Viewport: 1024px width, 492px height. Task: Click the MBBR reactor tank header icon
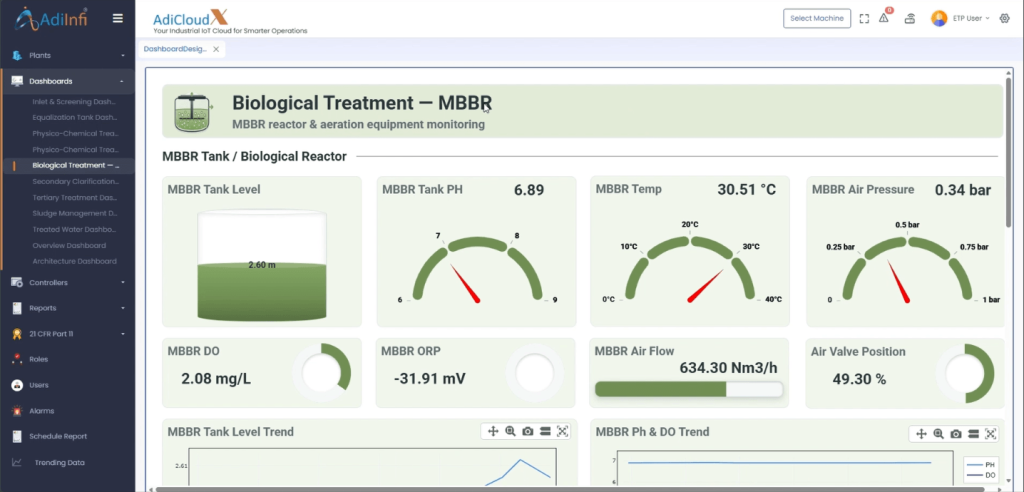[x=193, y=111]
